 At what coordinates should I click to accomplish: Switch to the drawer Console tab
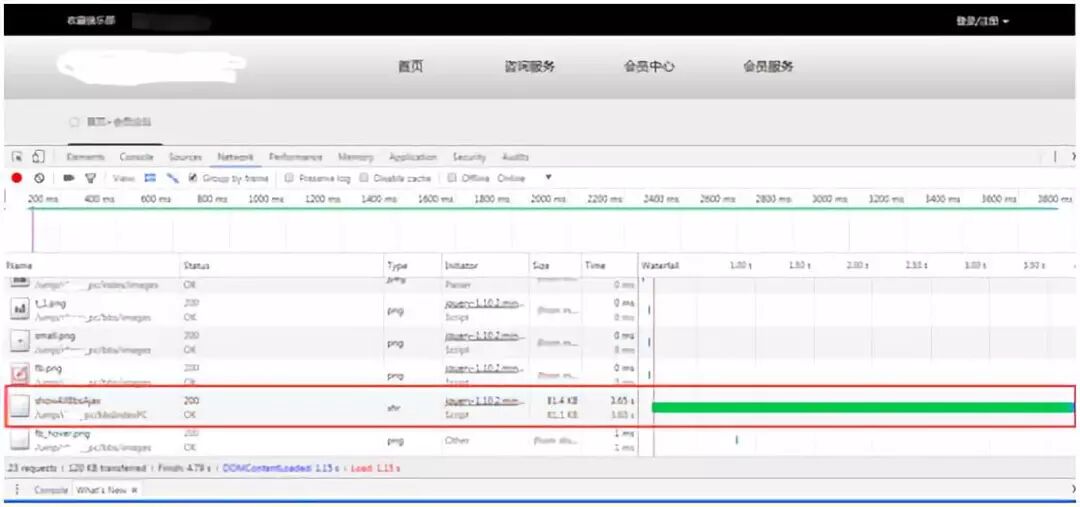coord(51,490)
